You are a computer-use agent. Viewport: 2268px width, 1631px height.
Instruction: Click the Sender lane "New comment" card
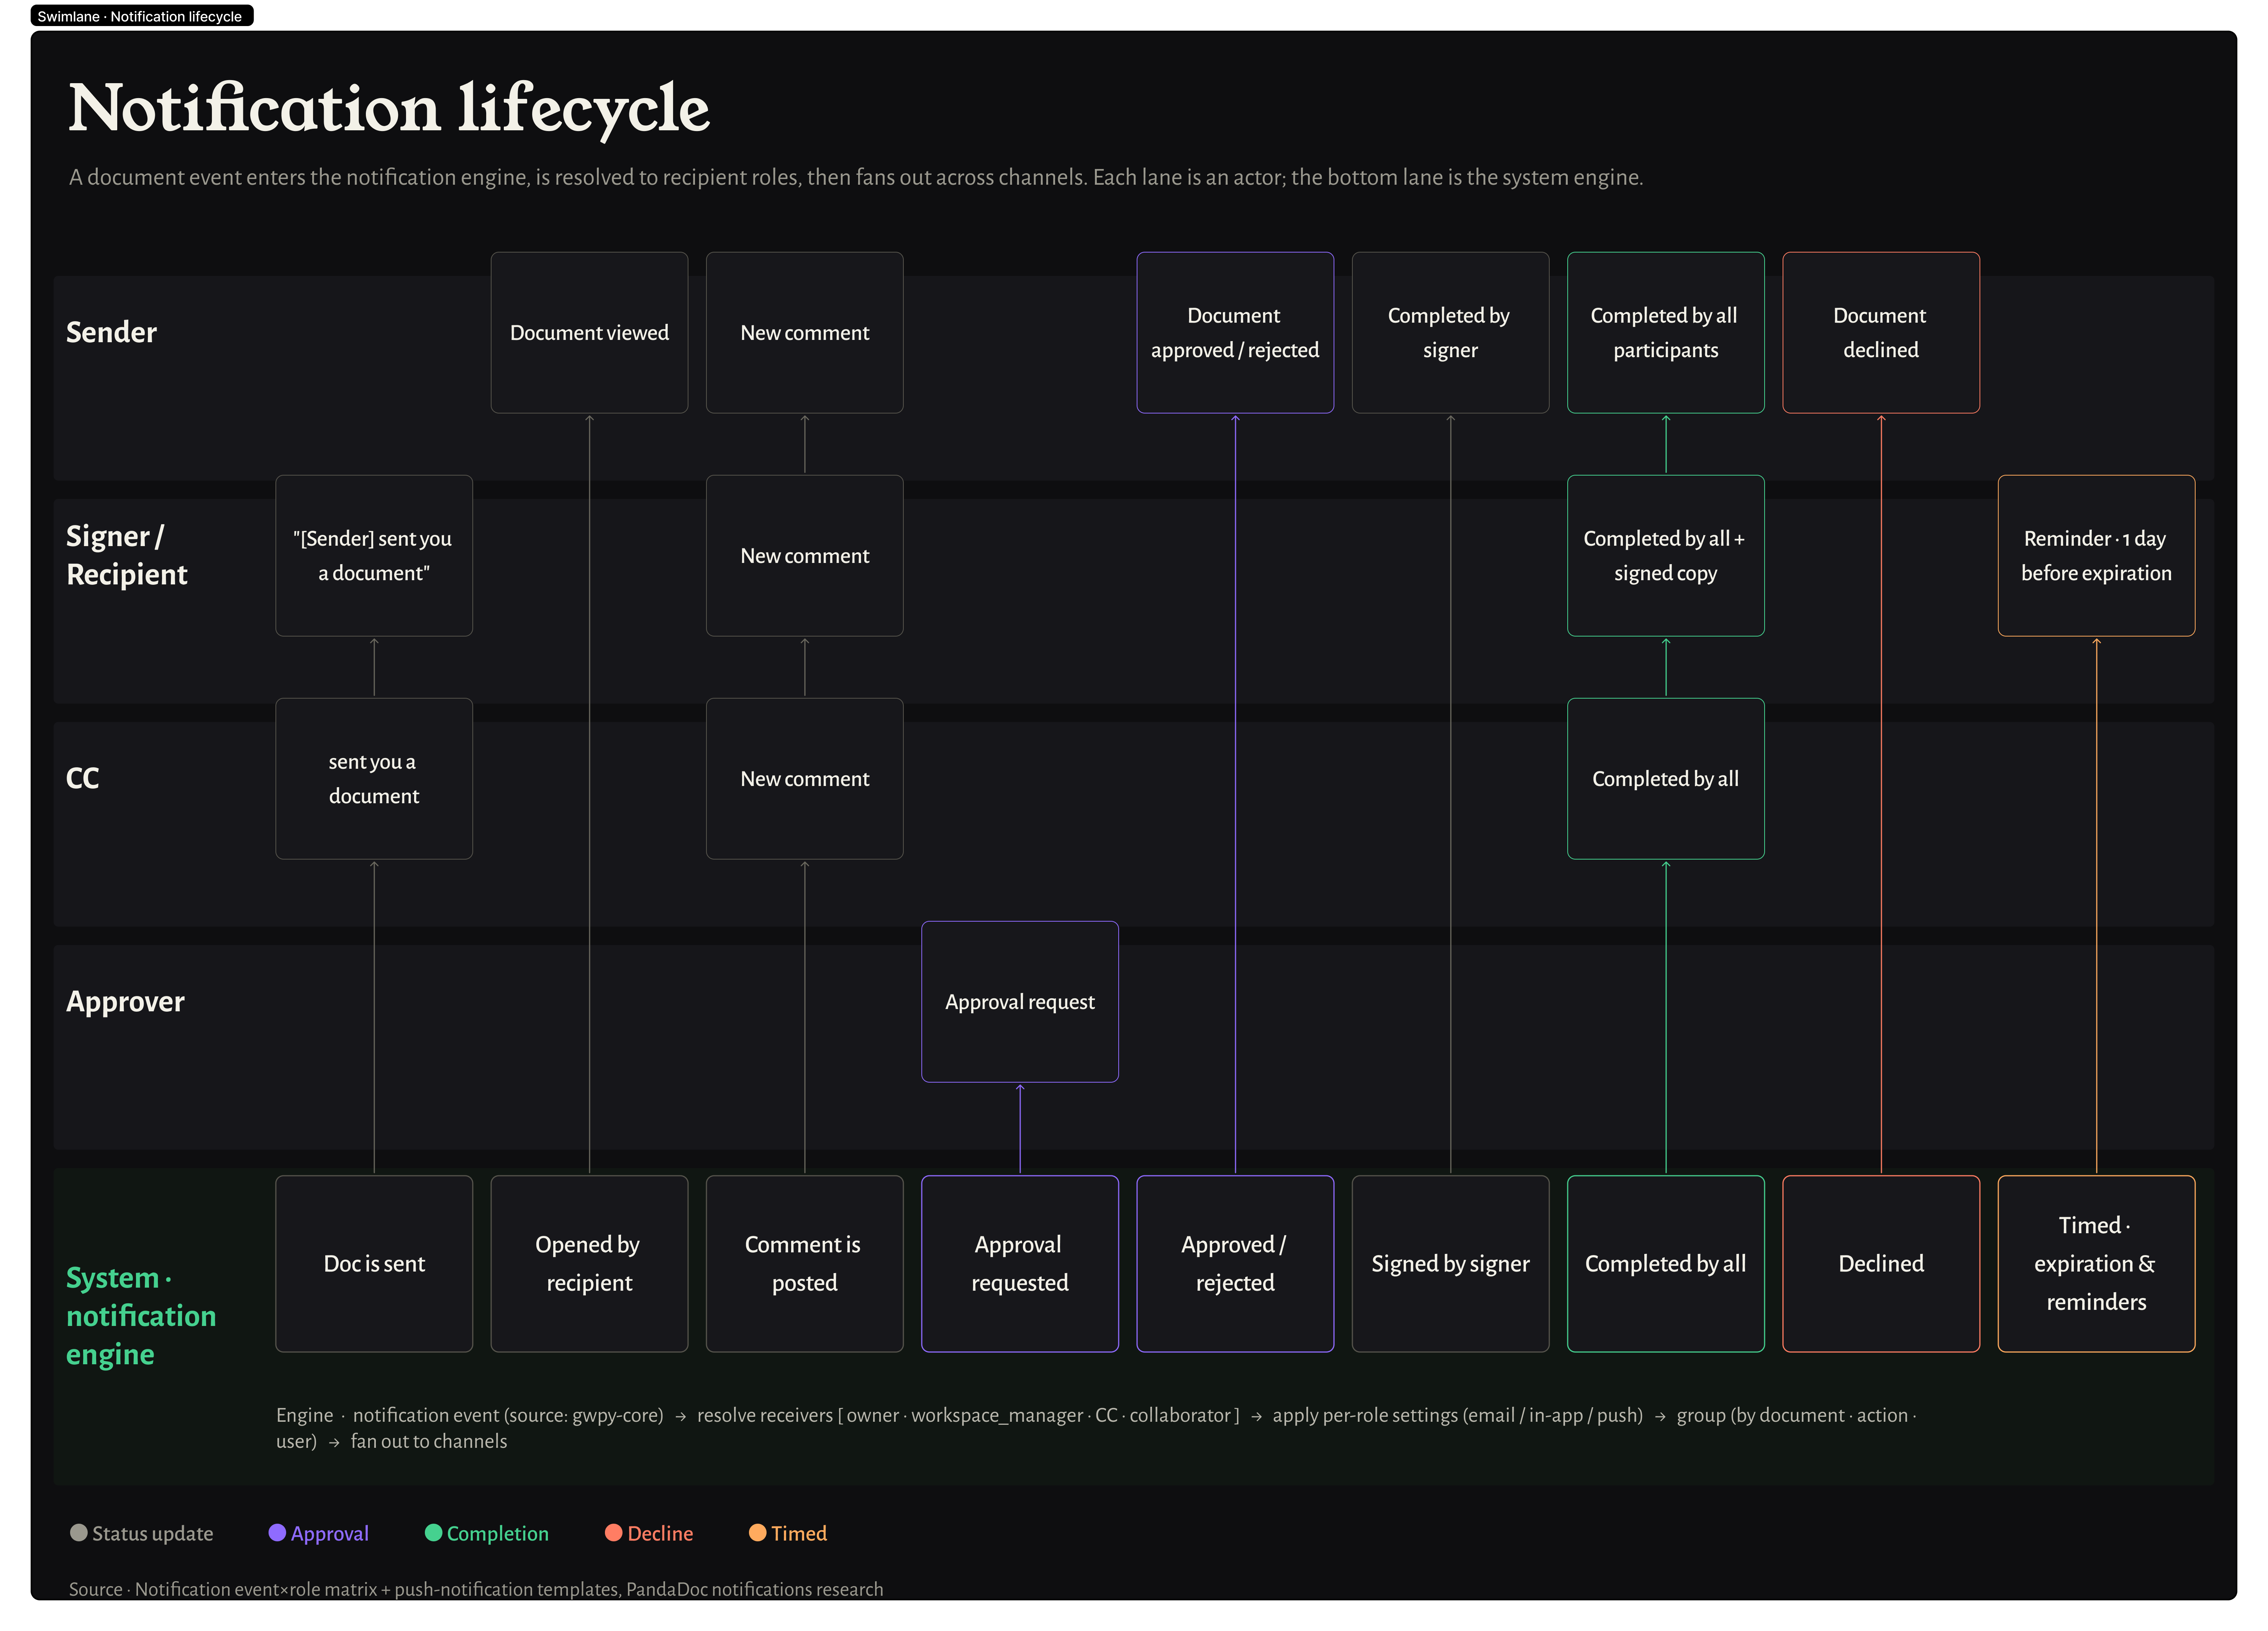click(x=804, y=332)
